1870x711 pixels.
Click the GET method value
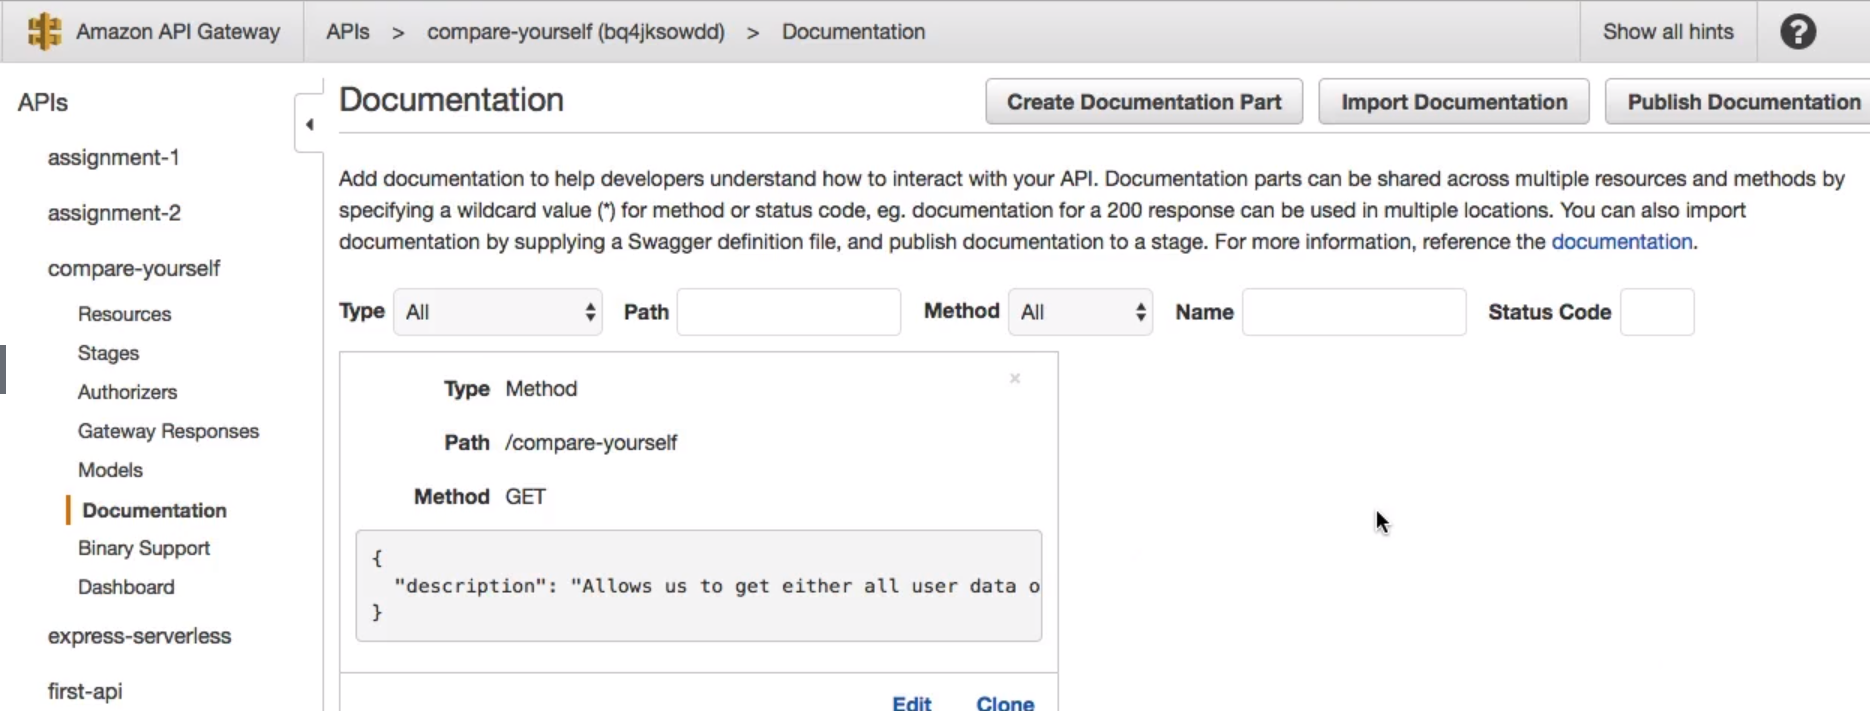(x=525, y=497)
